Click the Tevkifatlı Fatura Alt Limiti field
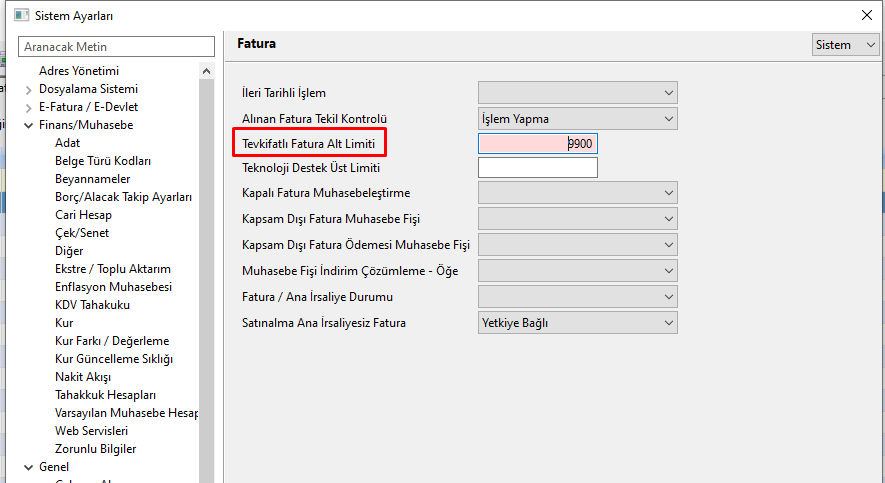The image size is (885, 483). click(537, 144)
